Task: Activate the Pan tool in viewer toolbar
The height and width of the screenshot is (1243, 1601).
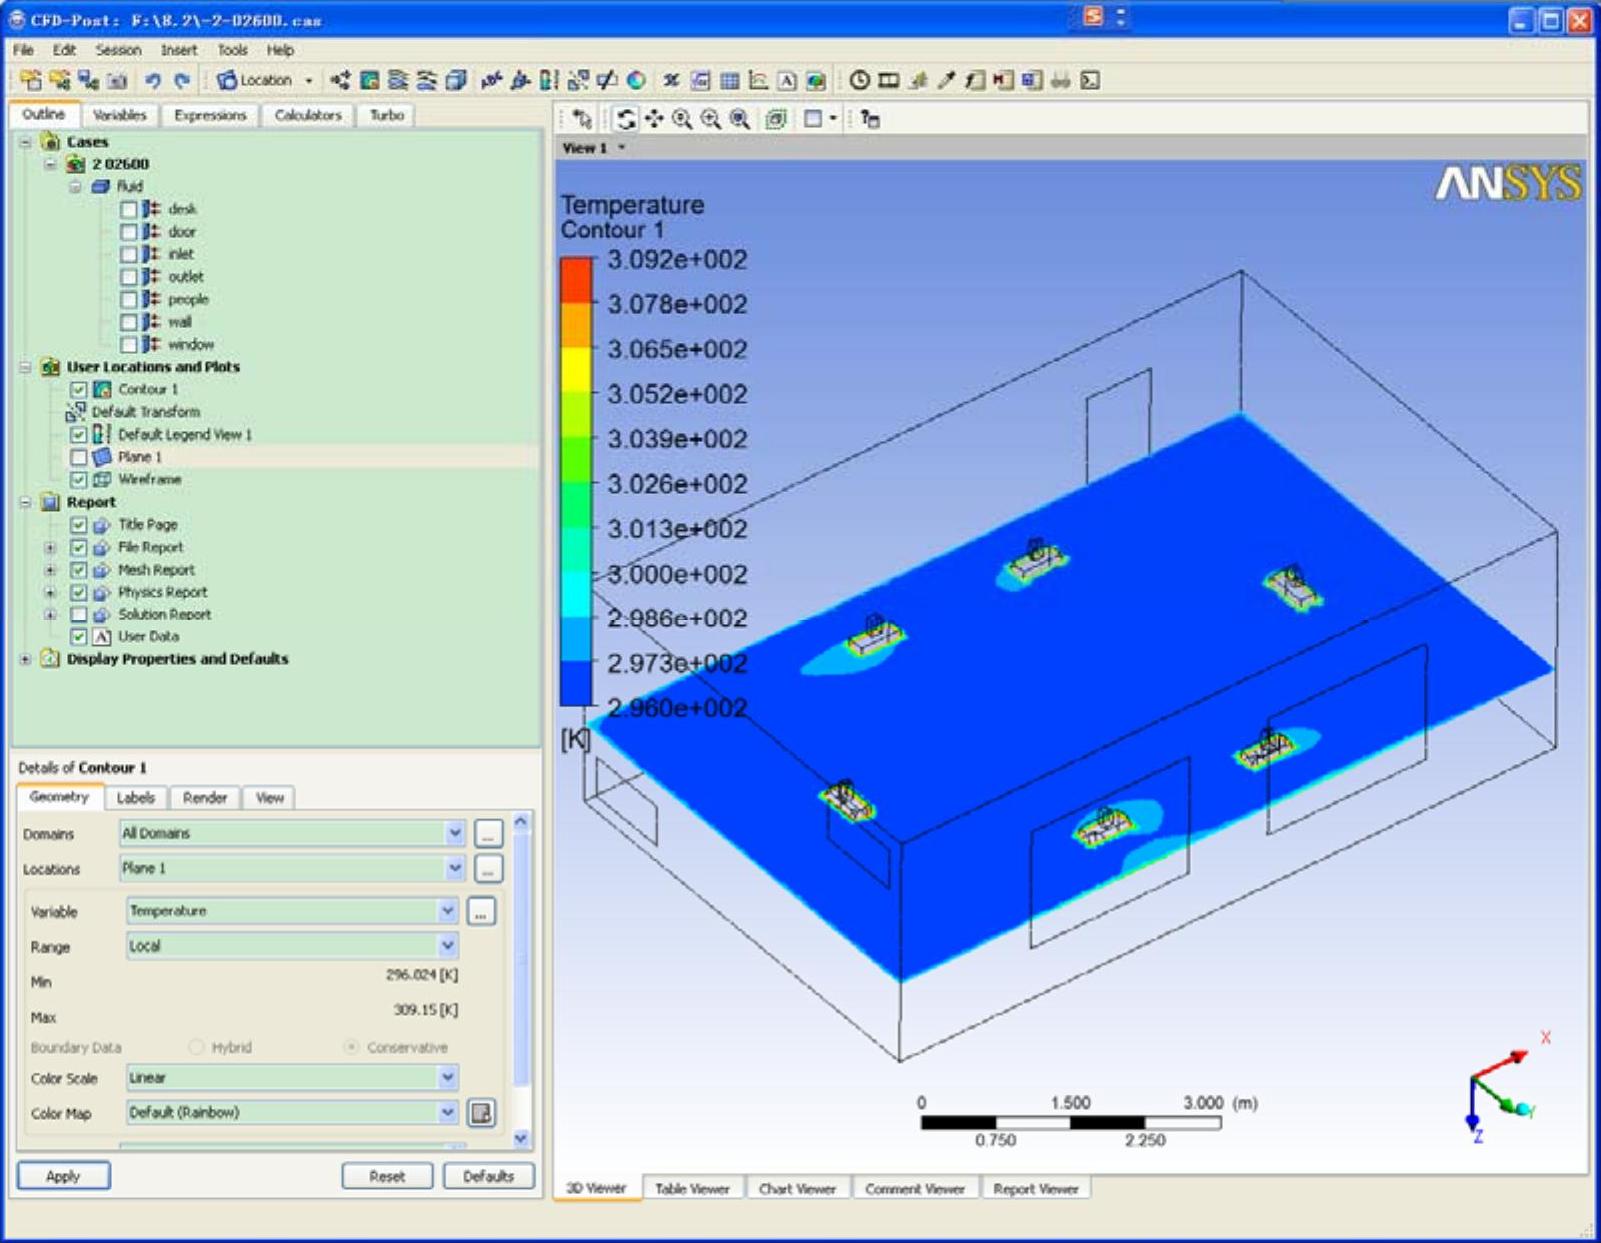Action: pos(654,119)
